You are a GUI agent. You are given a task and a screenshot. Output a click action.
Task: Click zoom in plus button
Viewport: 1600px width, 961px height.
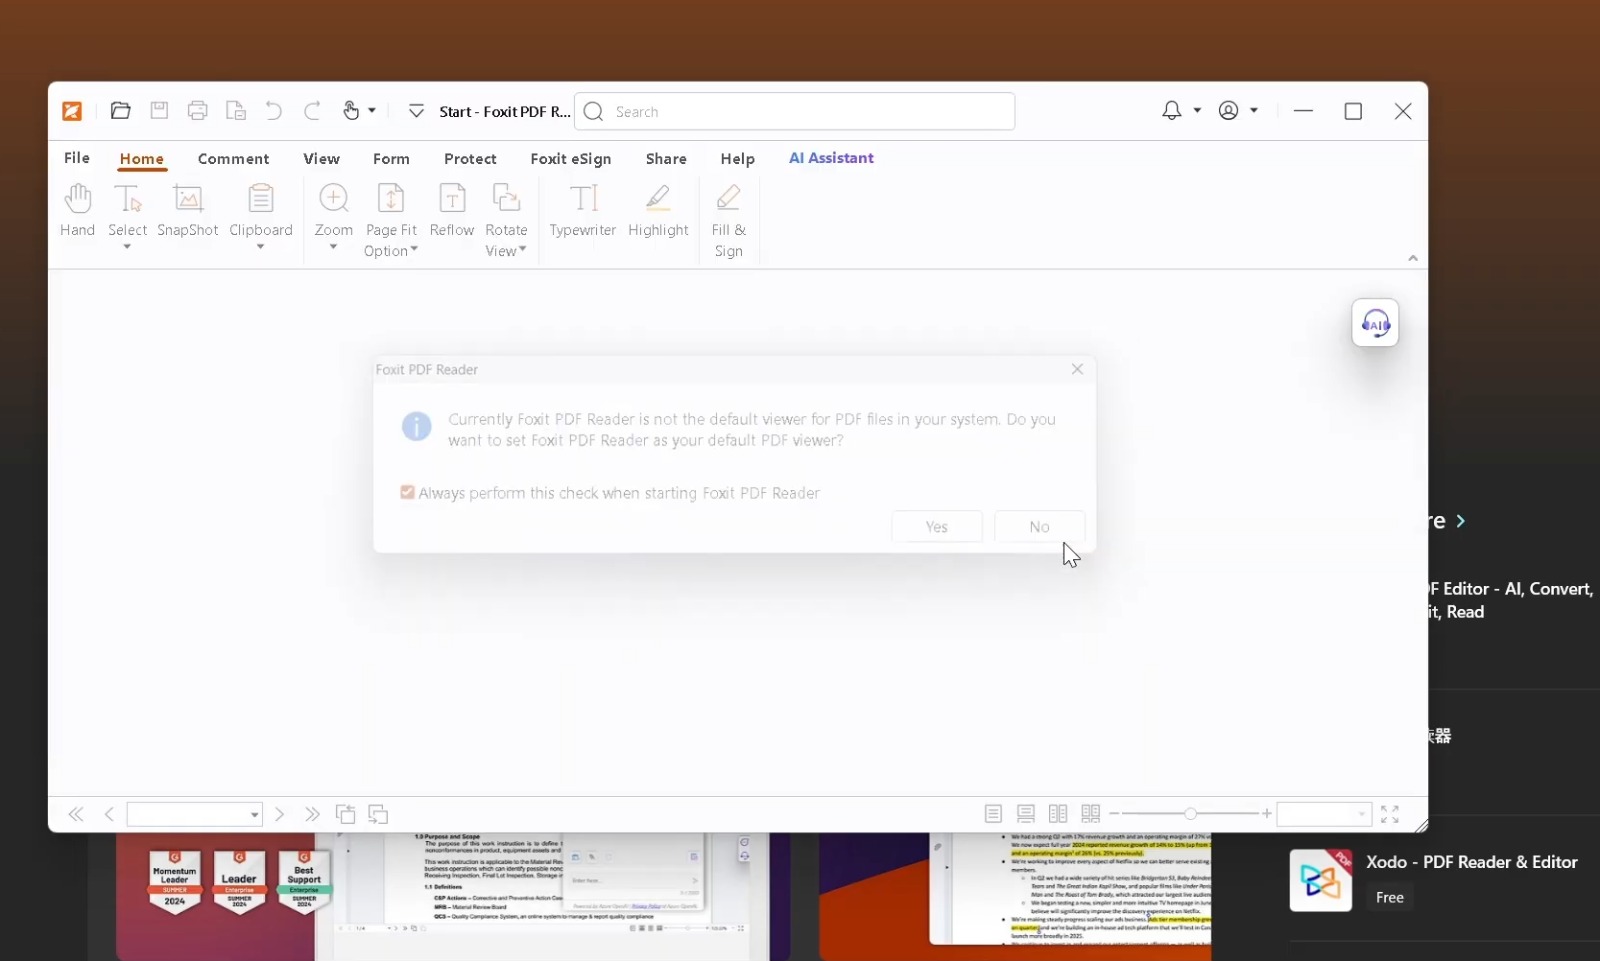[1267, 814]
